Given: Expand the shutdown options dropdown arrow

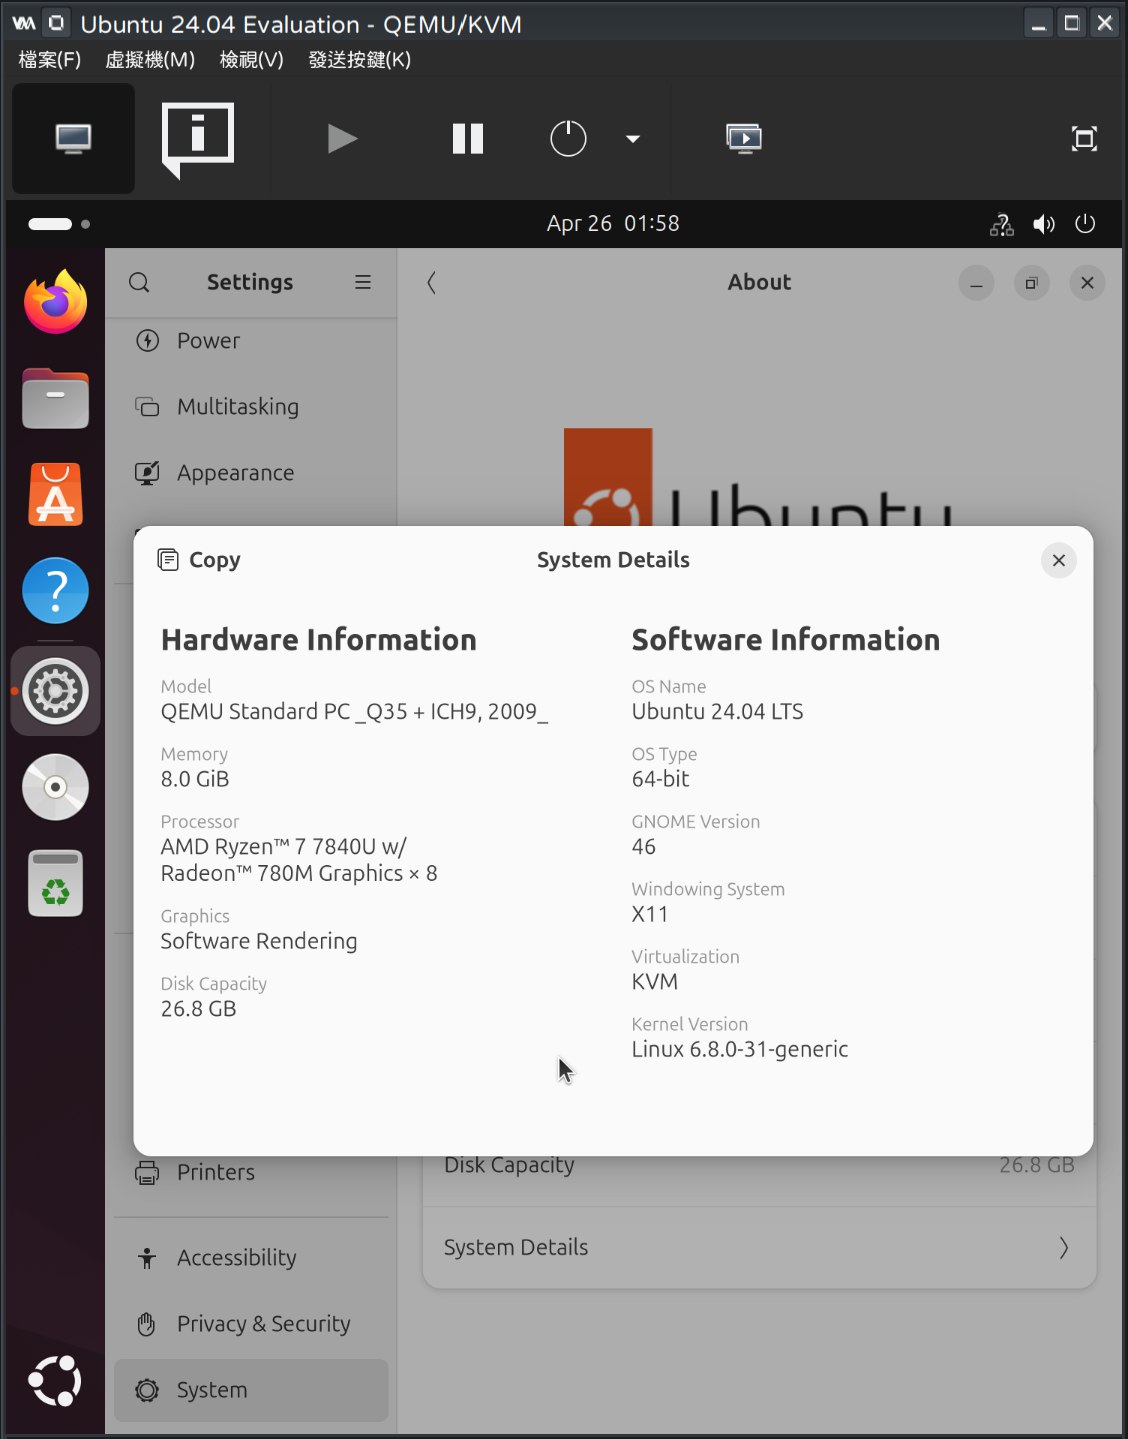Looking at the screenshot, I should 632,138.
